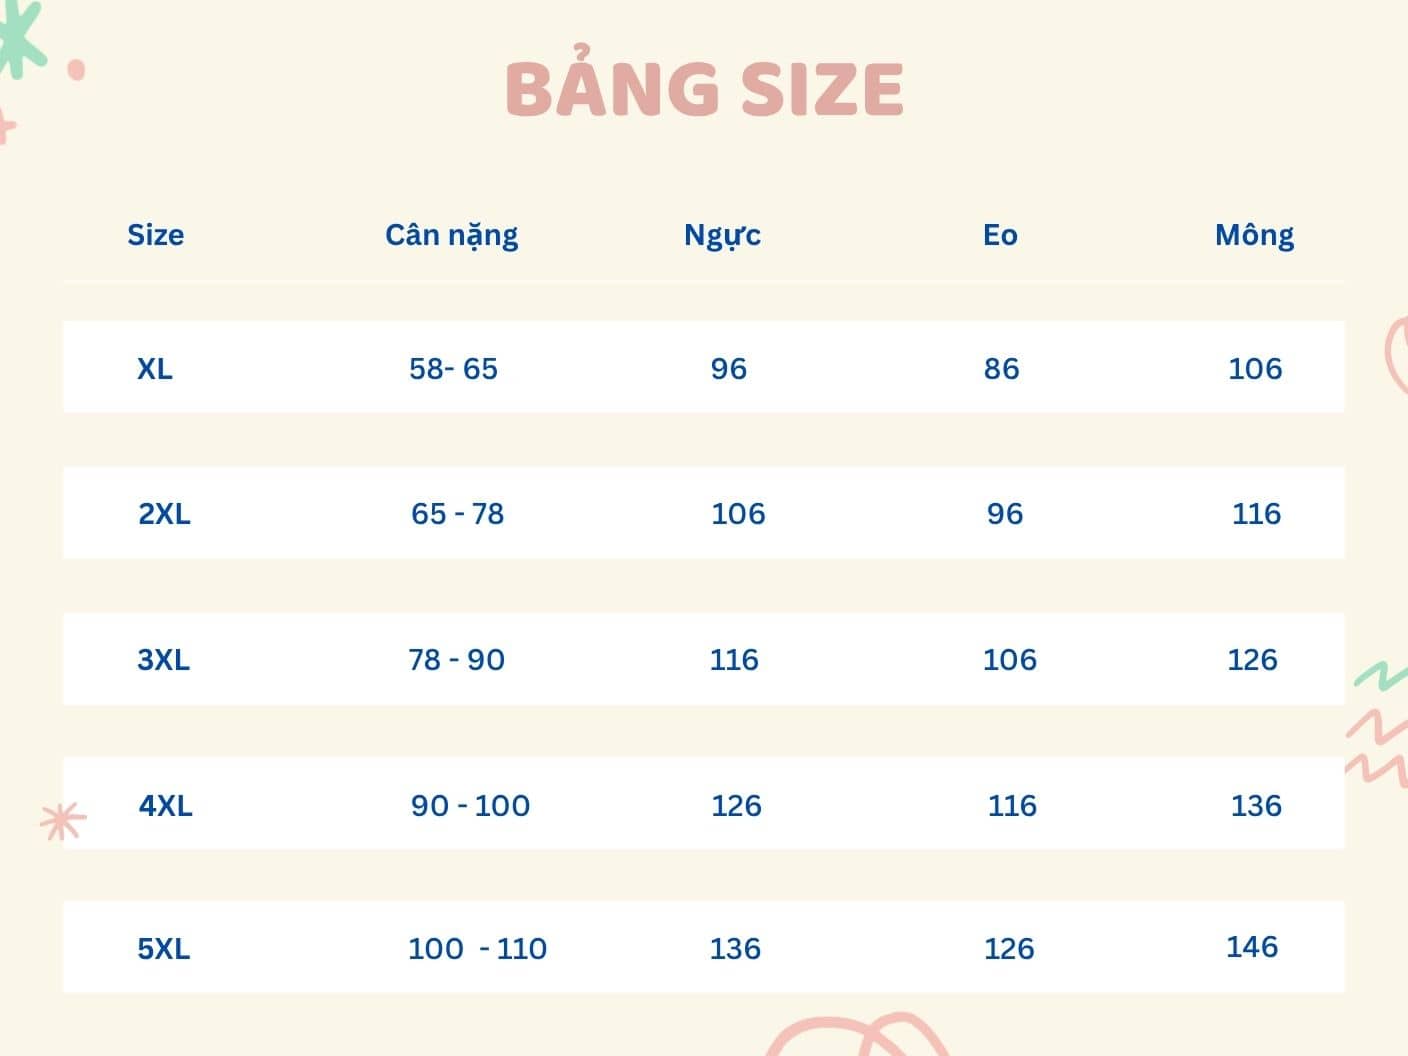Image resolution: width=1408 pixels, height=1056 pixels.
Task: Select the "Mông" column header
Action: (x=1254, y=235)
